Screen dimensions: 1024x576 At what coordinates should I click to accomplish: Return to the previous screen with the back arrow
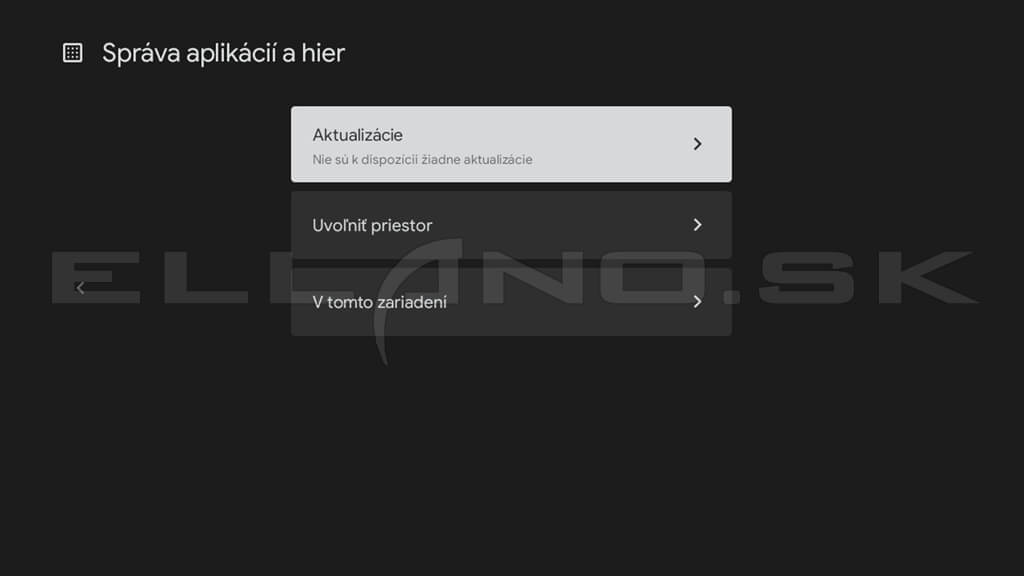pyautogui.click(x=80, y=287)
